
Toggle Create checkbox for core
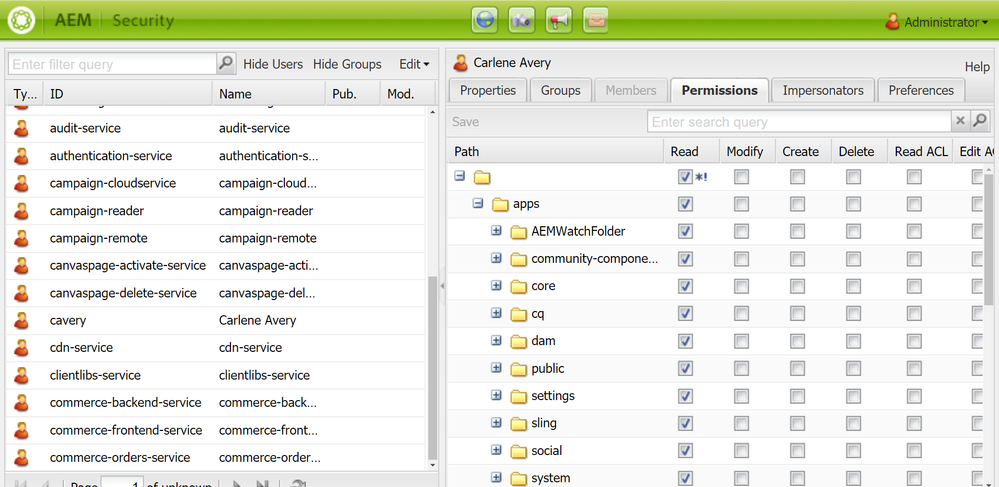pyautogui.click(x=798, y=286)
